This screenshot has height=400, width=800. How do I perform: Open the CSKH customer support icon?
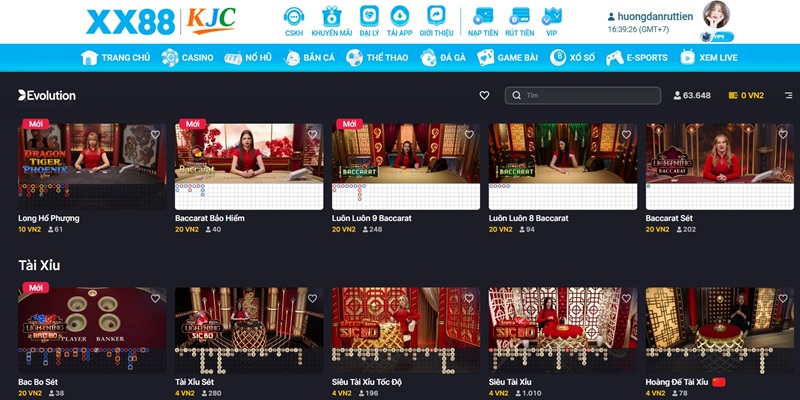point(294,18)
